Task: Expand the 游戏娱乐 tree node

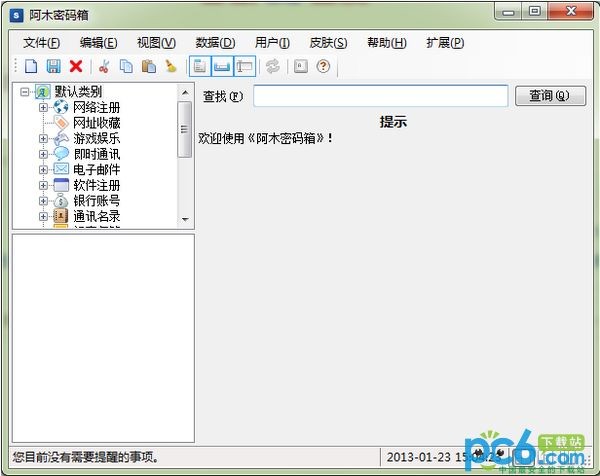Action: click(43, 139)
